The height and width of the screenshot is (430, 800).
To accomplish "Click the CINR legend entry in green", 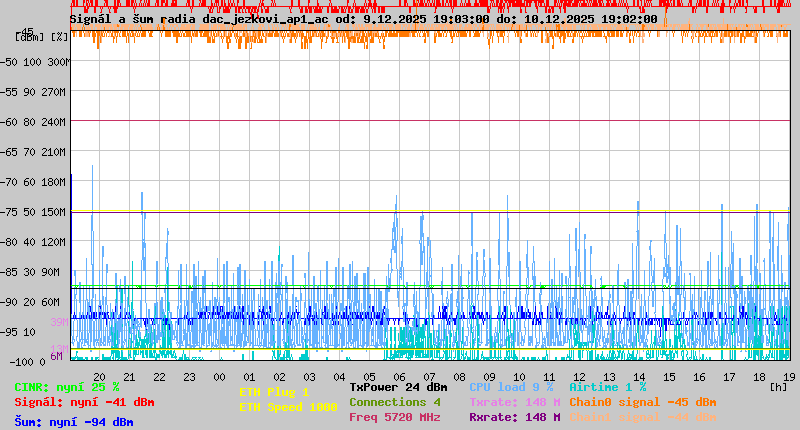I will coord(66,387).
